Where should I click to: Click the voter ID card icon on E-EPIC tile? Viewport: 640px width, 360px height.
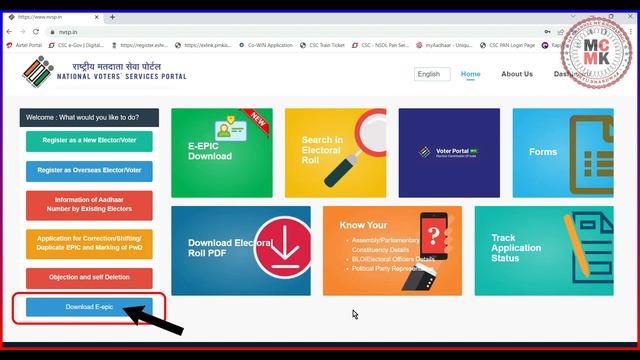(x=231, y=129)
